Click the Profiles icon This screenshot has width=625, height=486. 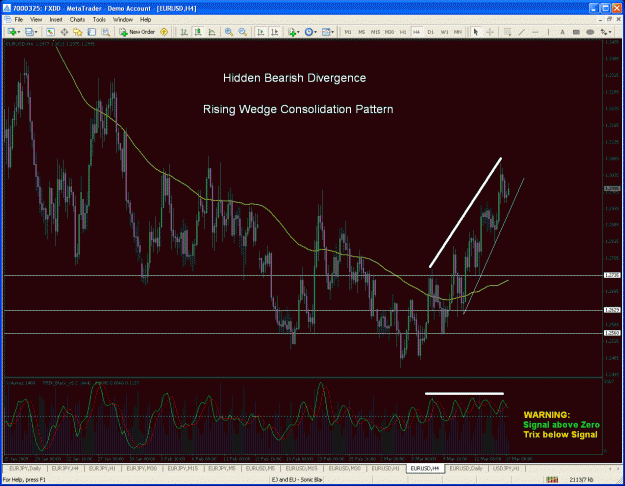pos(29,32)
